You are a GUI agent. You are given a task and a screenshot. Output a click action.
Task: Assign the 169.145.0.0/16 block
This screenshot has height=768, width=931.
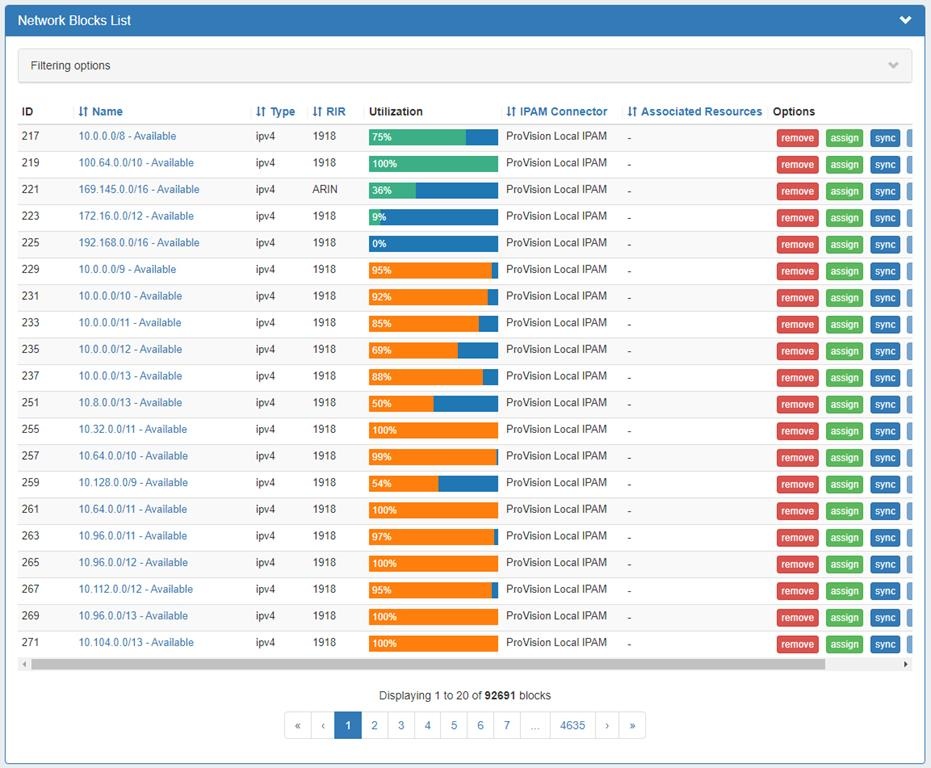point(844,191)
